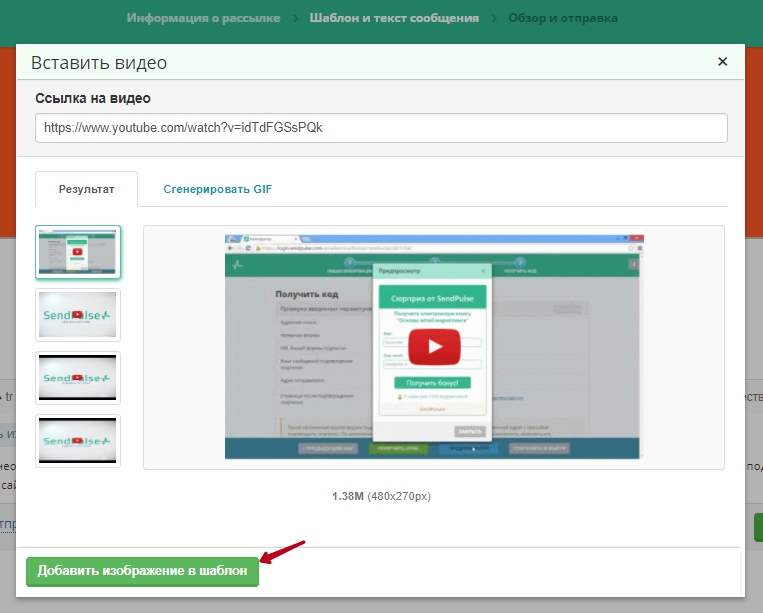Close the Insert Video dialog with X
The width and height of the screenshot is (763, 613).
click(x=723, y=62)
